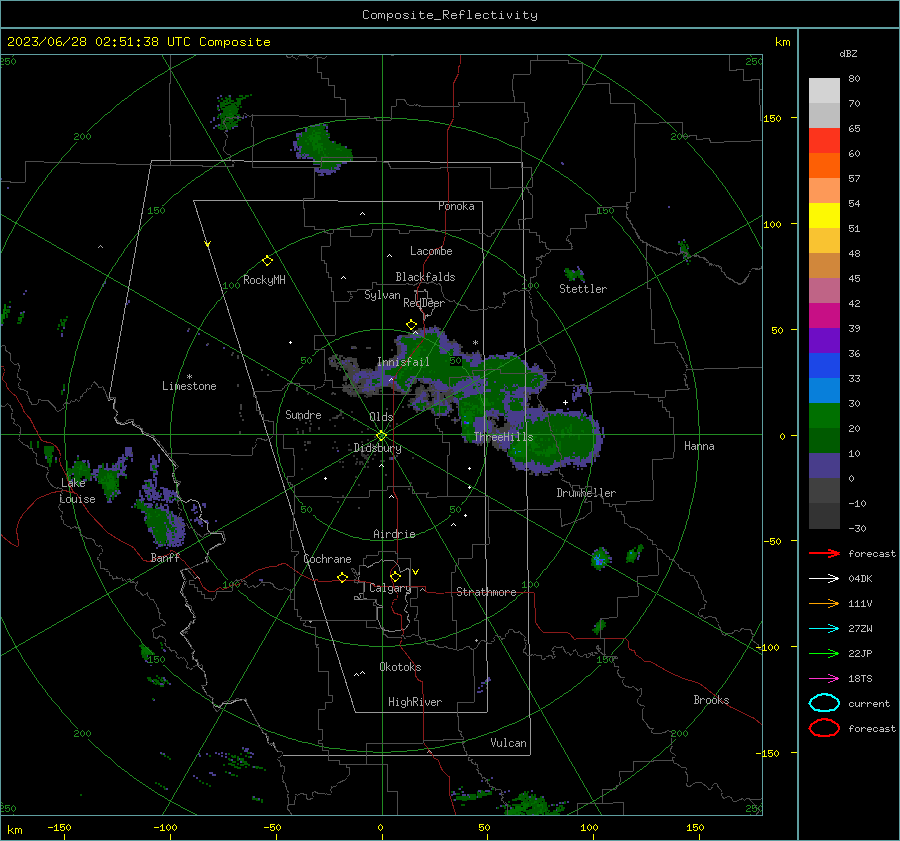900x841 pixels.
Task: Click the yellow diamond radar center near Didsbury
Action: click(381, 435)
